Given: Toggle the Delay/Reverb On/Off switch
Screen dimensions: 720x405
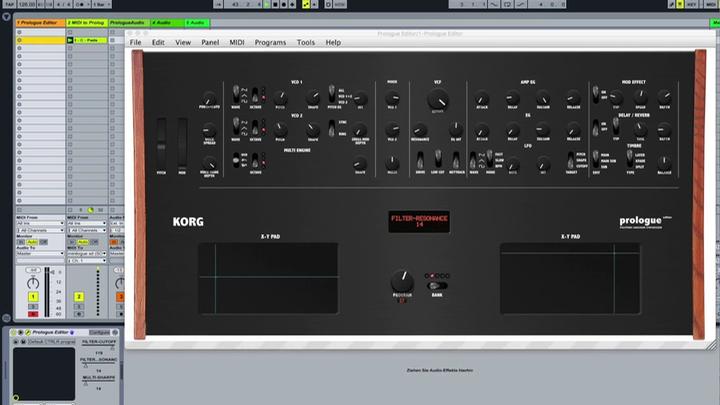Looking at the screenshot, I should (595, 127).
